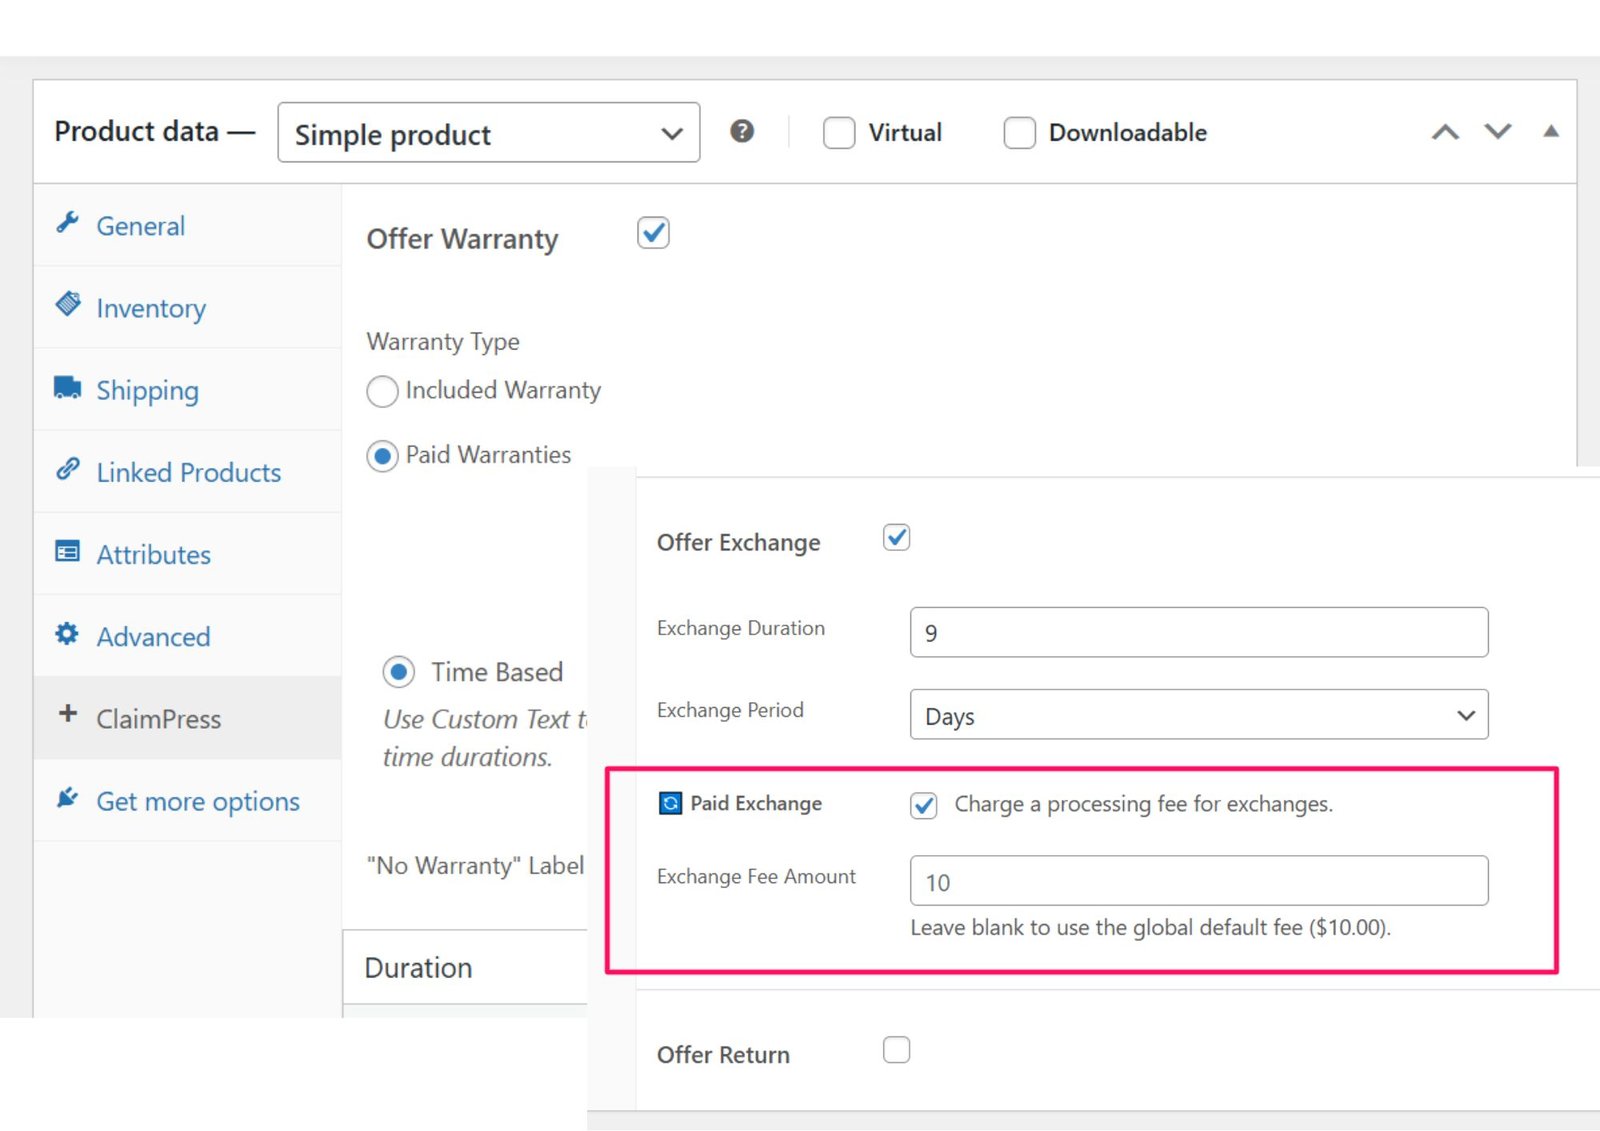Viewport: 1600px width, 1131px height.
Task: Collapse the Product data panel
Action: tap(1551, 131)
